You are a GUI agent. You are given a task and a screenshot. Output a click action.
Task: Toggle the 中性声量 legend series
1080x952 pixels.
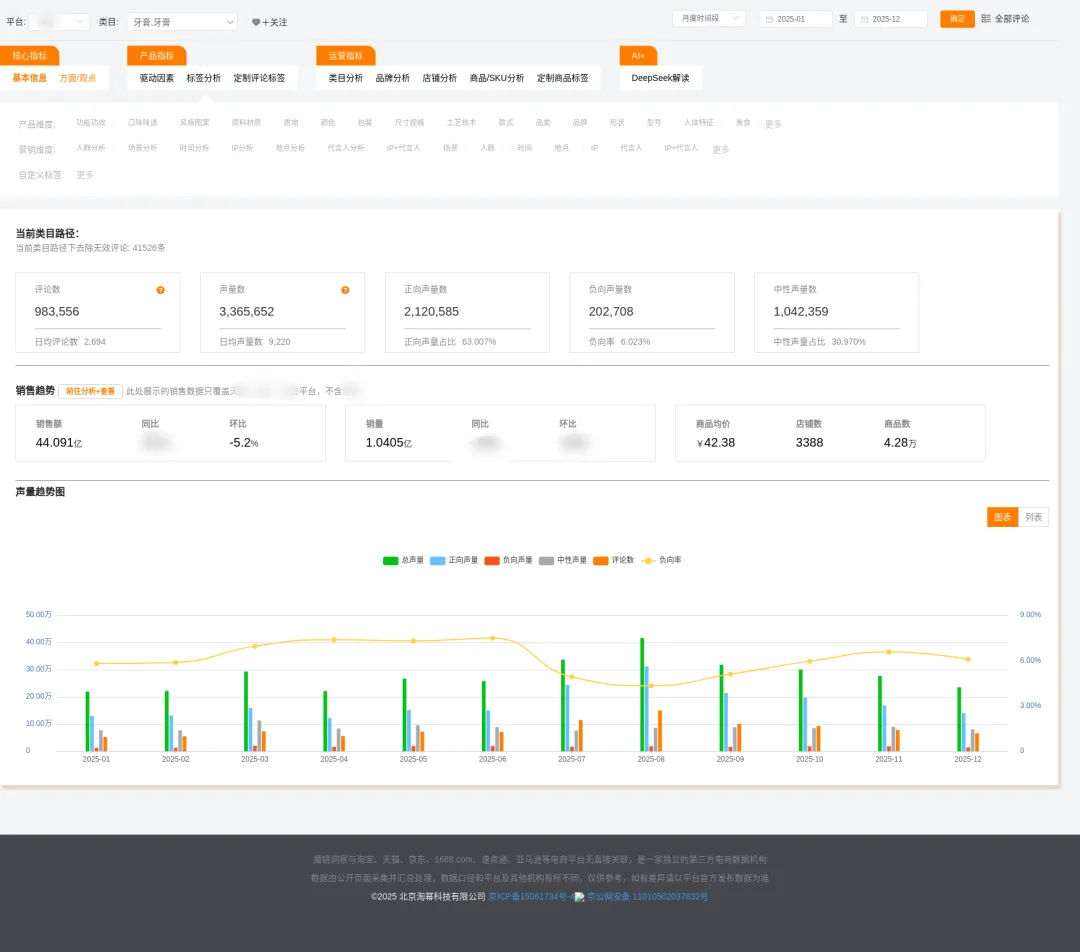[563, 560]
